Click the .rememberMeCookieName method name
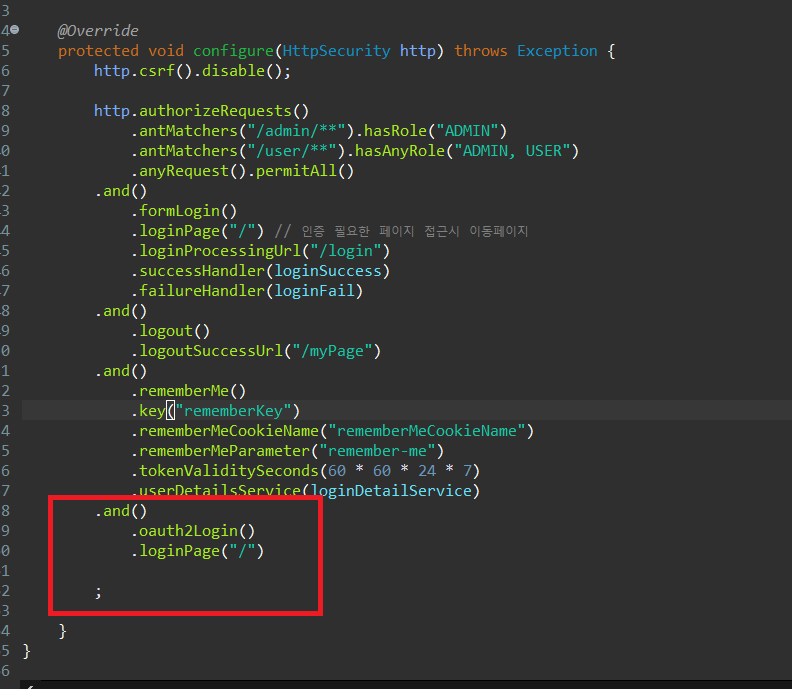The image size is (792, 689). pos(229,431)
